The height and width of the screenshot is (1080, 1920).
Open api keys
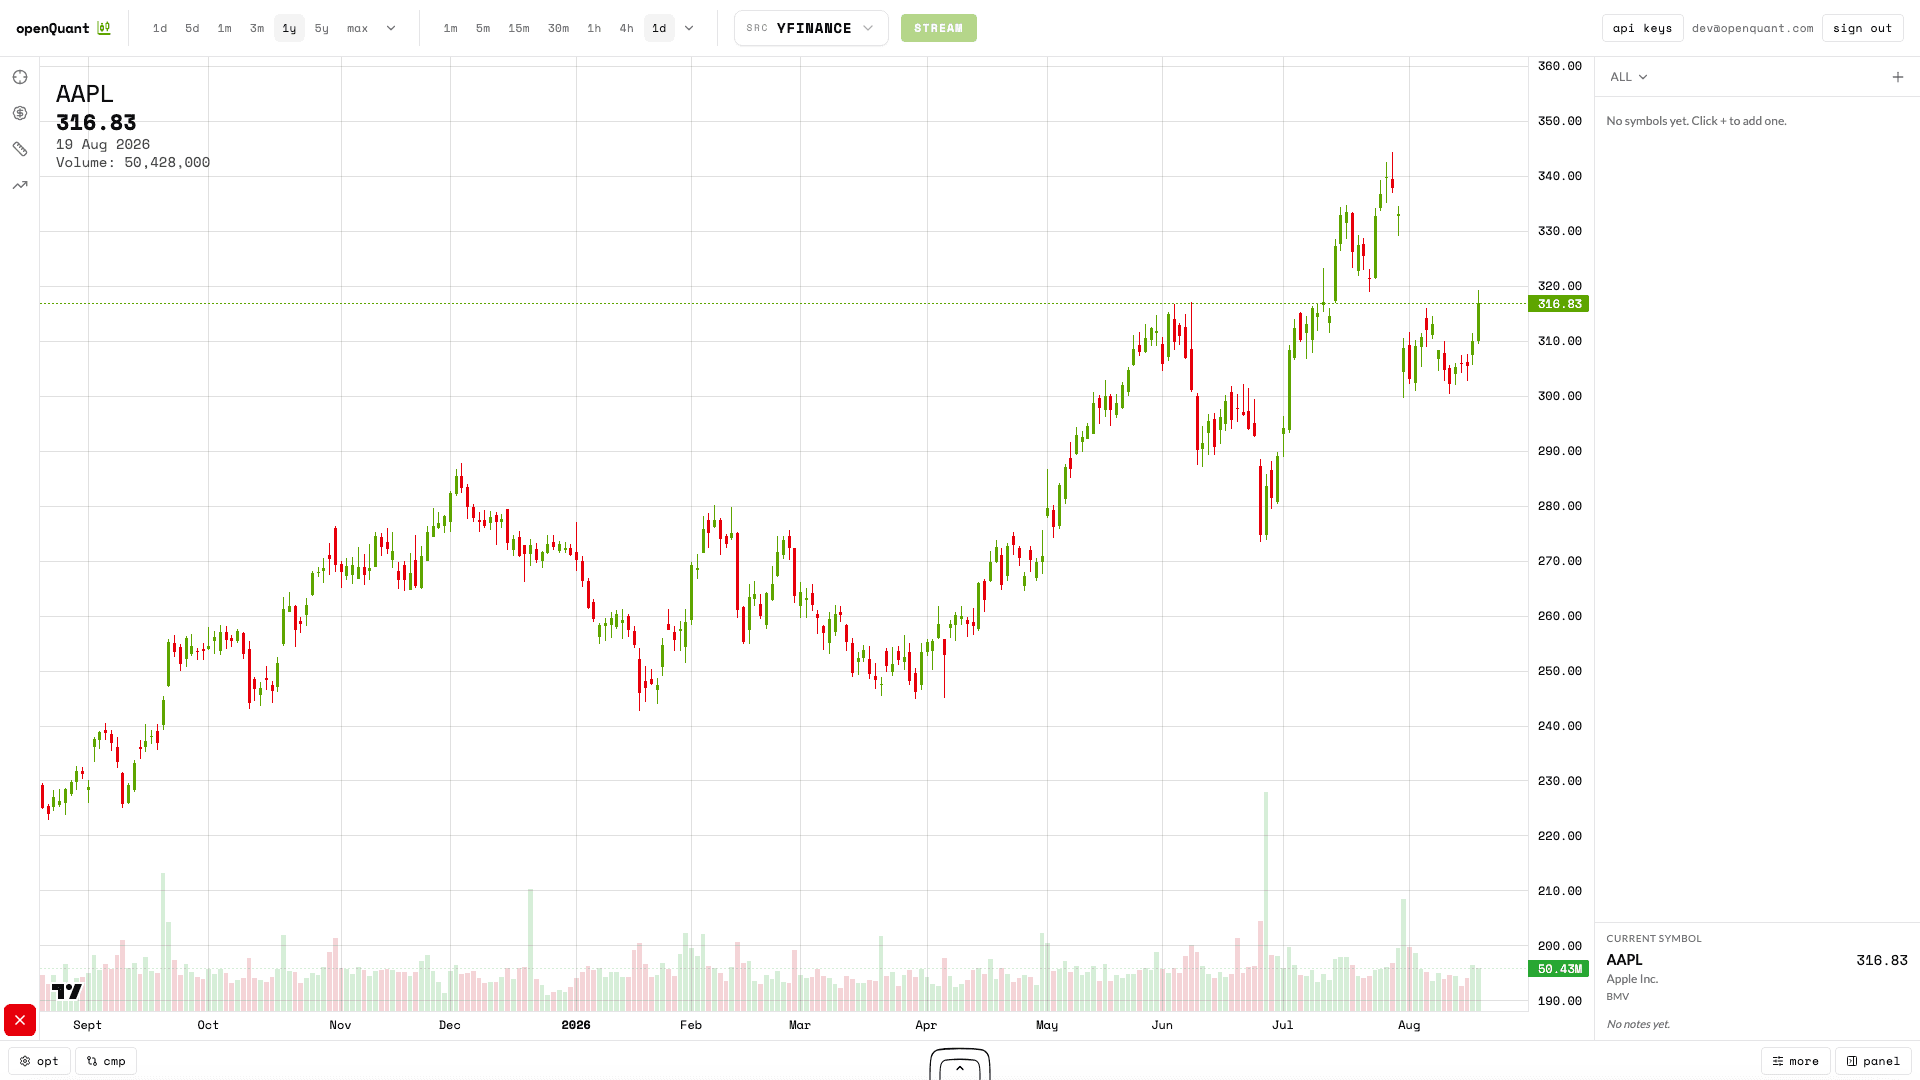pyautogui.click(x=1643, y=28)
